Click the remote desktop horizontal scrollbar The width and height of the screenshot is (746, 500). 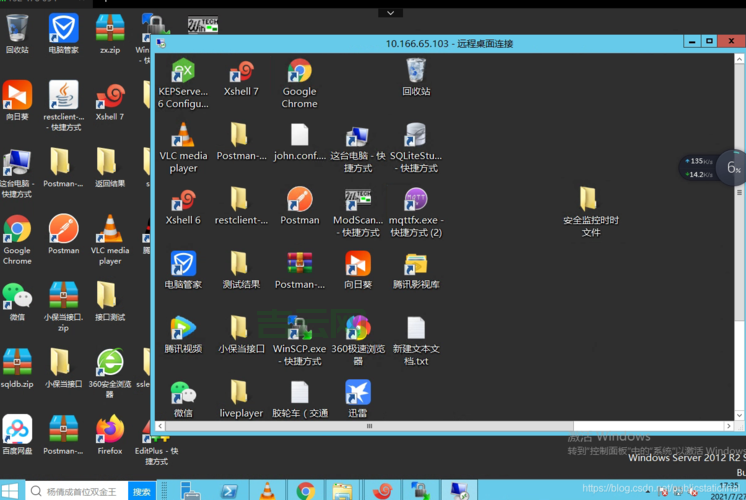point(370,426)
